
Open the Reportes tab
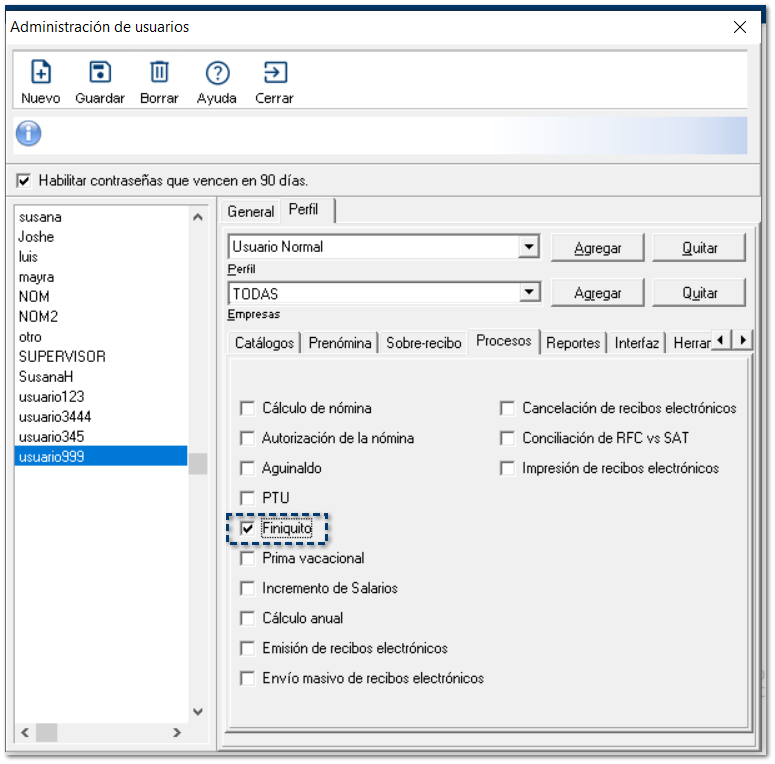click(x=573, y=343)
